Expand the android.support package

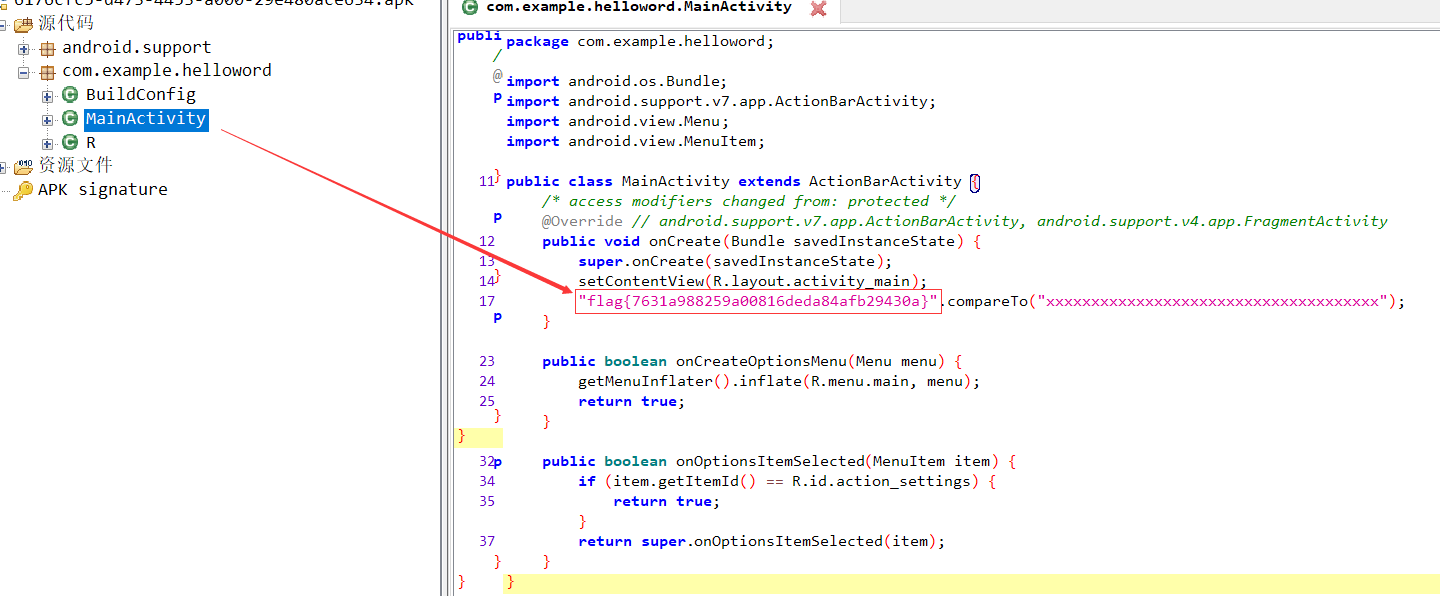(24, 48)
